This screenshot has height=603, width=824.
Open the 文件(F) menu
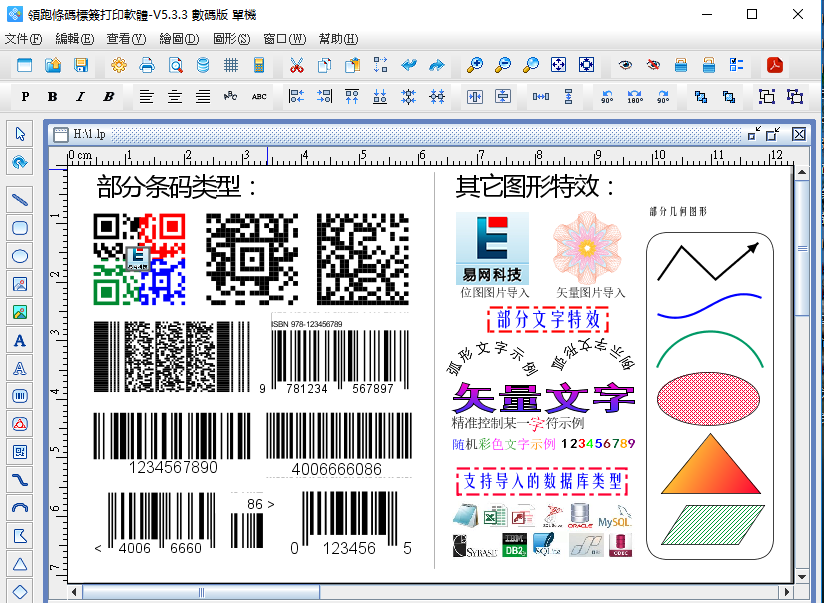(x=23, y=39)
